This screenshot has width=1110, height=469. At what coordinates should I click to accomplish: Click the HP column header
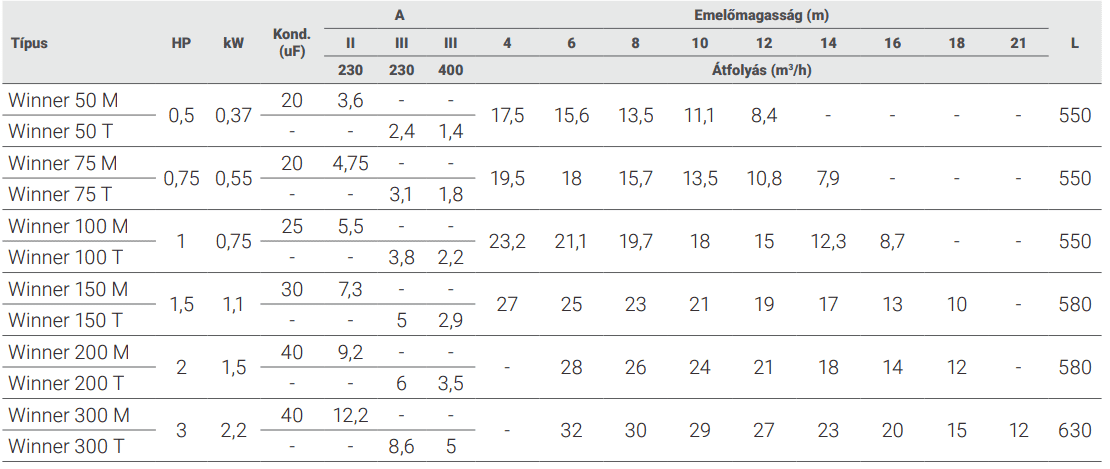point(181,44)
